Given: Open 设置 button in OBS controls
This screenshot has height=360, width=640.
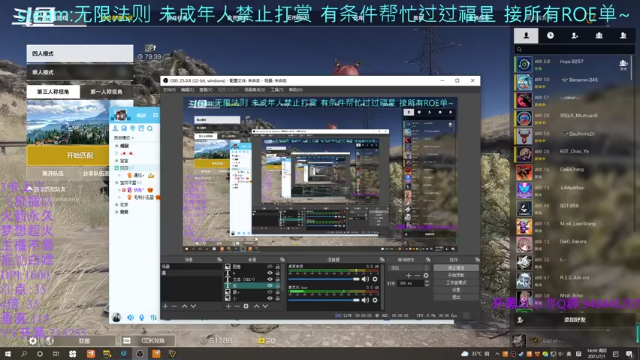Looking at the screenshot, I should [456, 290].
